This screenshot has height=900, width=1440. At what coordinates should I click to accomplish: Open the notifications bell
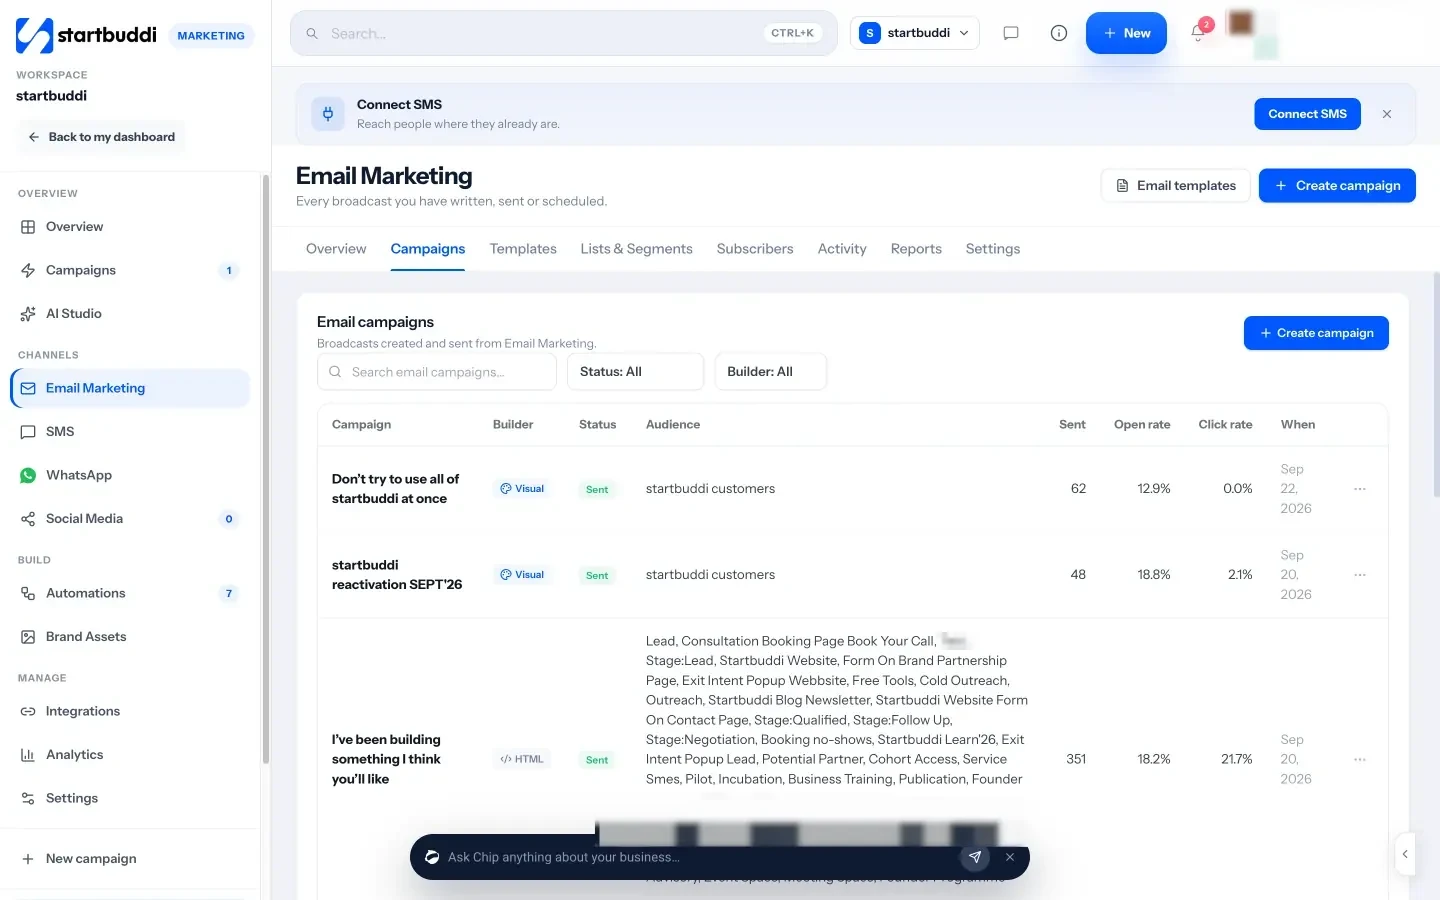[x=1198, y=32]
